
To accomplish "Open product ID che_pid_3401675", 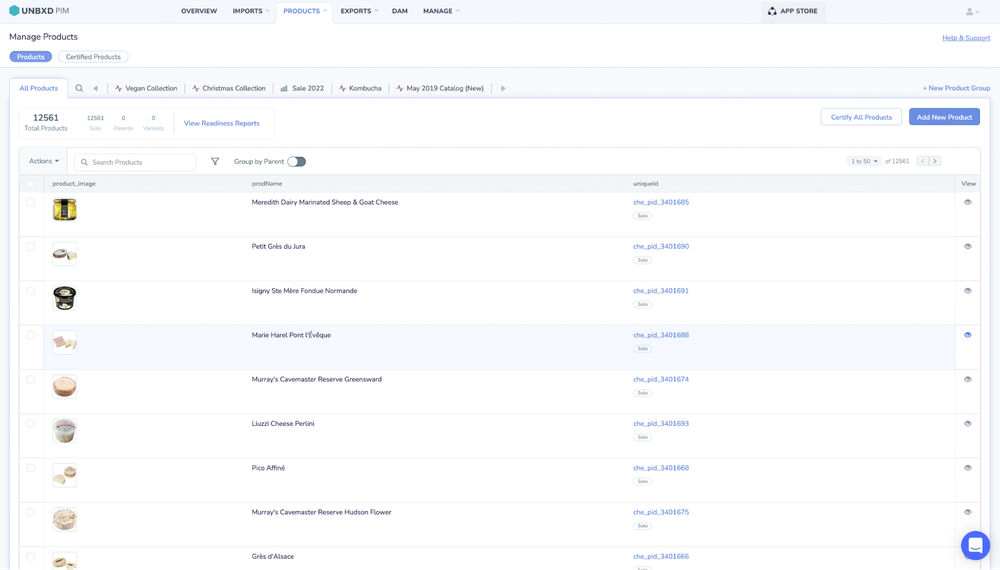I will coord(661,512).
